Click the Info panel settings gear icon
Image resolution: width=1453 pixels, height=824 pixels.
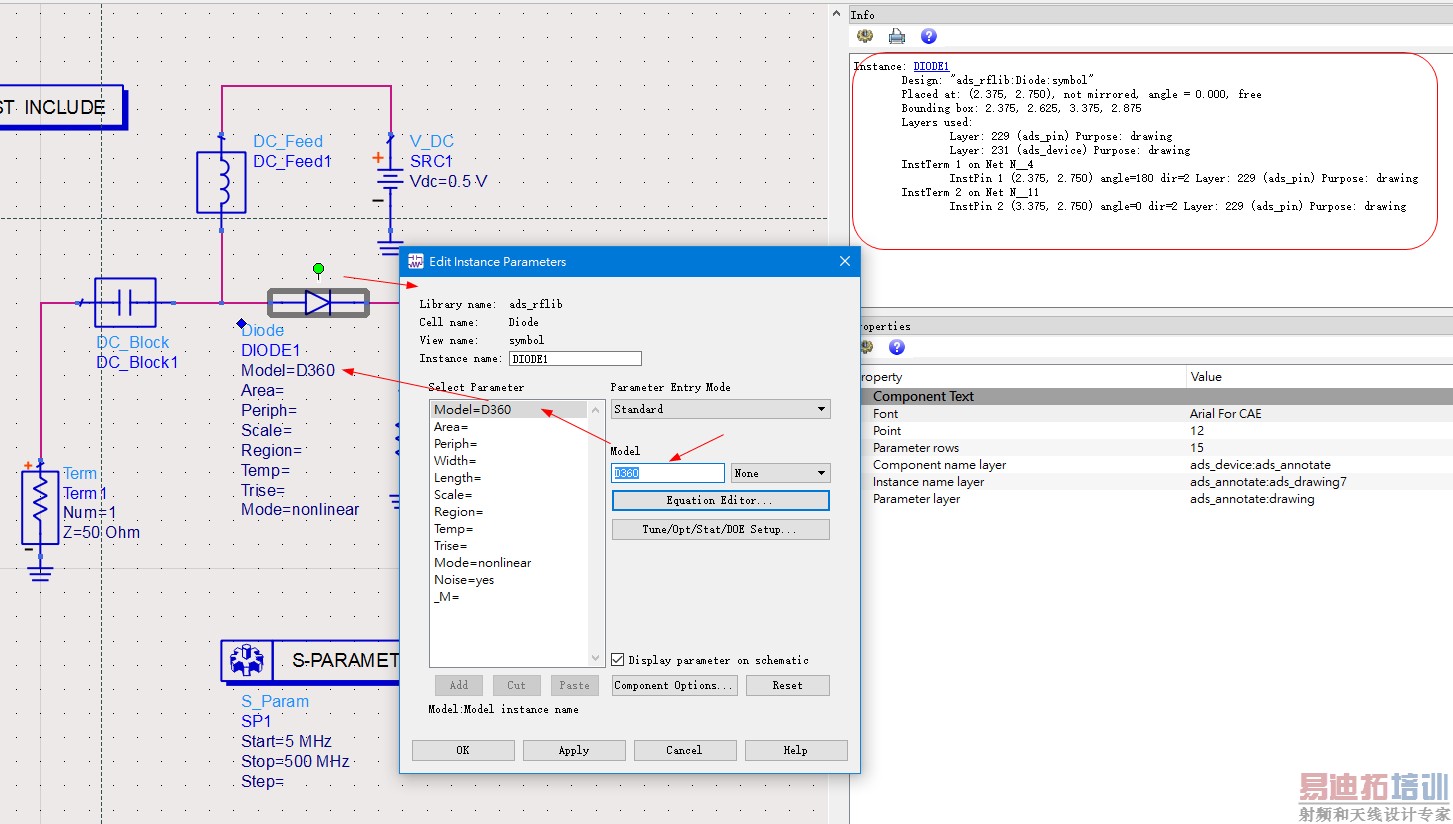click(x=865, y=36)
